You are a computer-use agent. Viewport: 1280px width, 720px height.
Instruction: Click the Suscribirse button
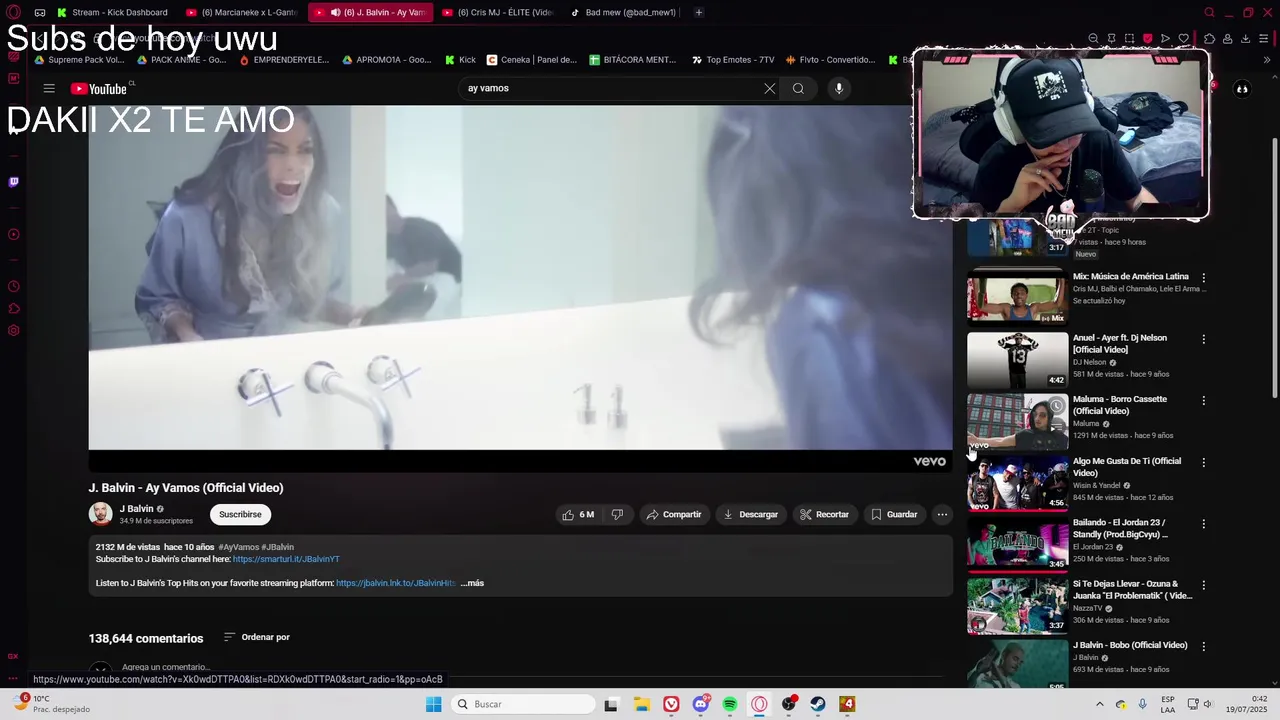240,514
